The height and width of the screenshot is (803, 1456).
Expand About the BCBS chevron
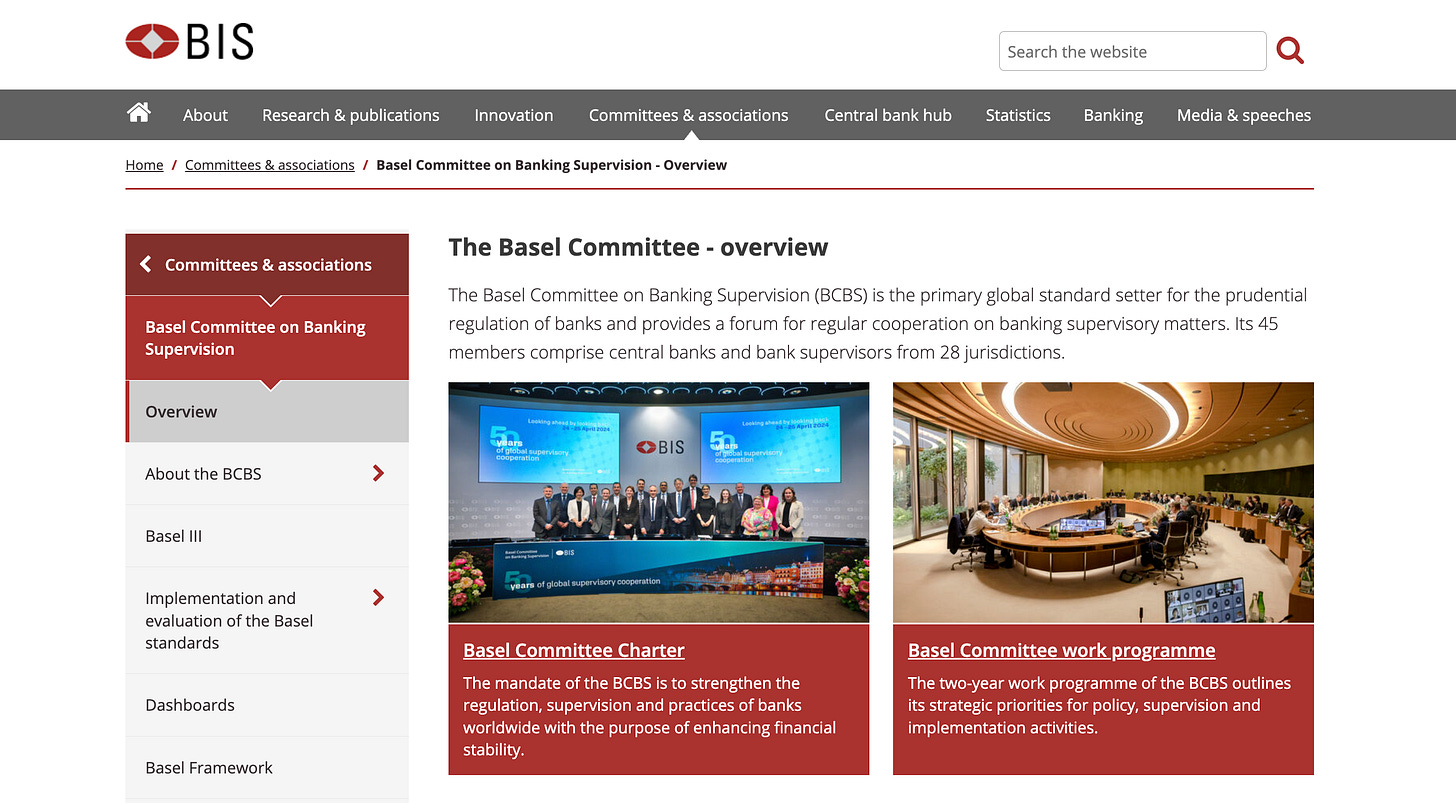coord(378,473)
